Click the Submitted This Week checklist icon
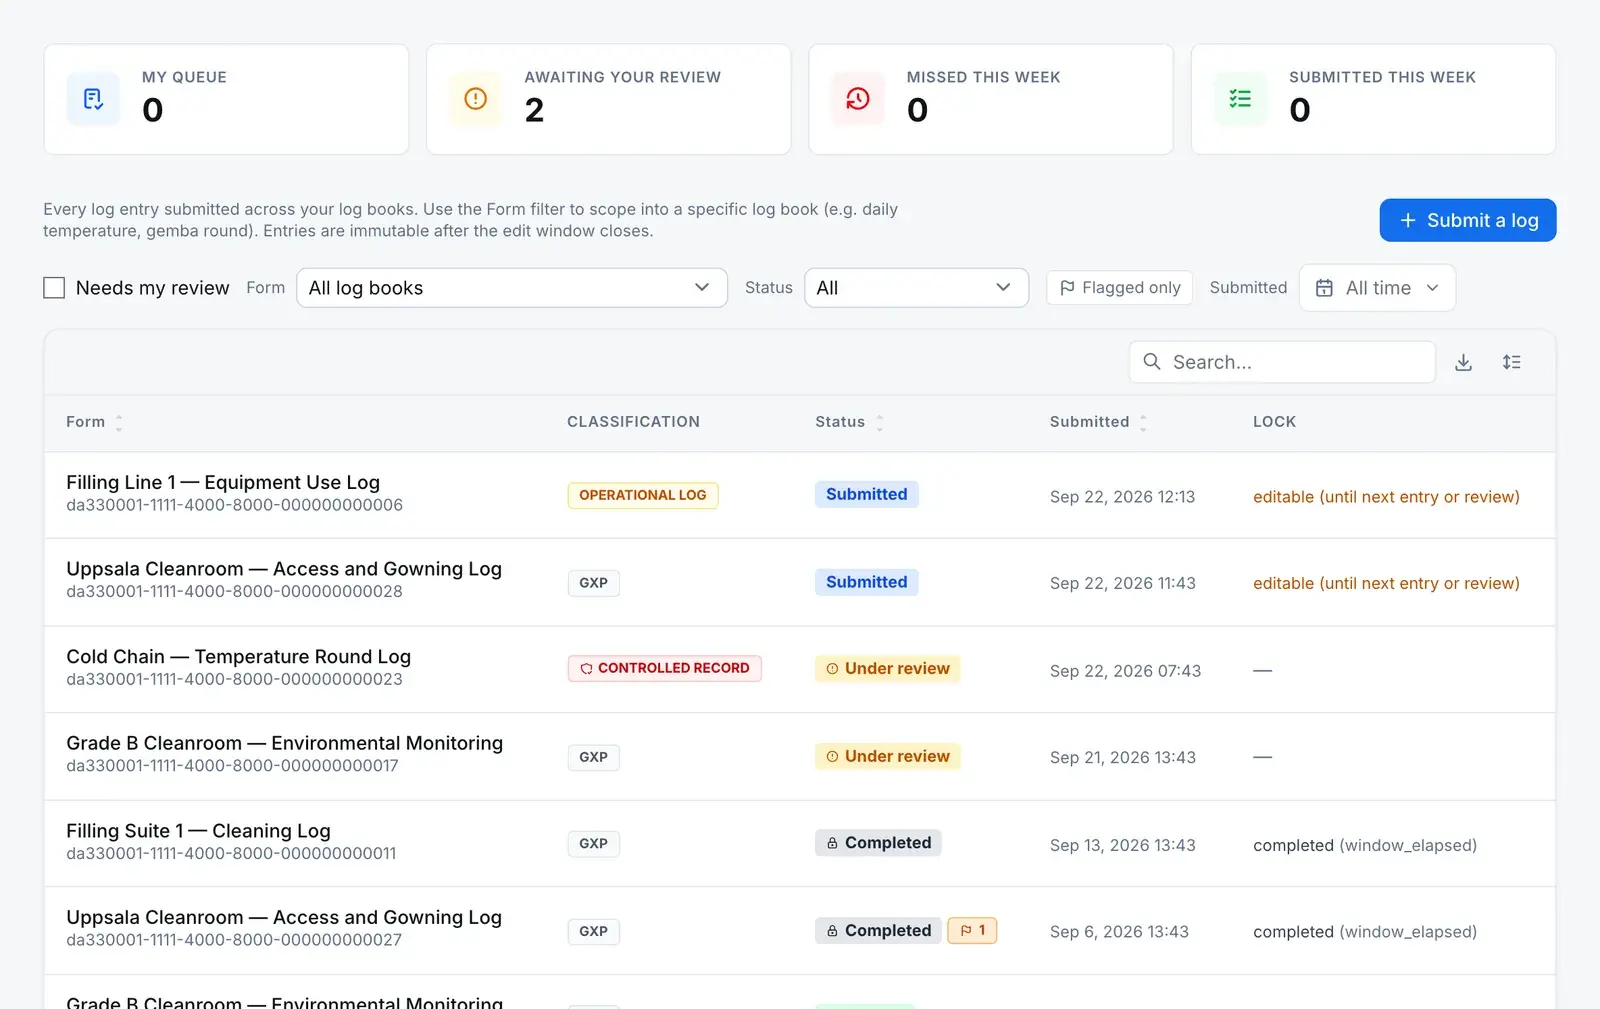Screen dimensions: 1600x1009 point(1240,99)
